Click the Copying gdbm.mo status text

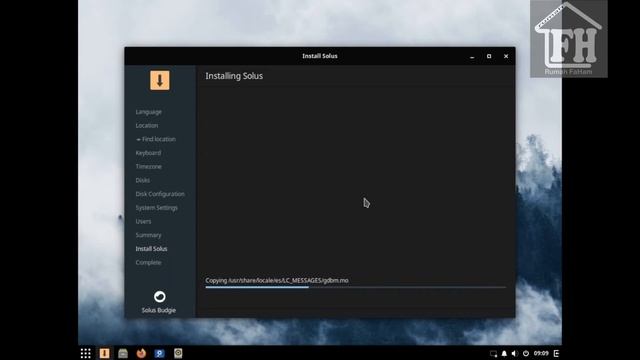pyautogui.click(x=277, y=280)
